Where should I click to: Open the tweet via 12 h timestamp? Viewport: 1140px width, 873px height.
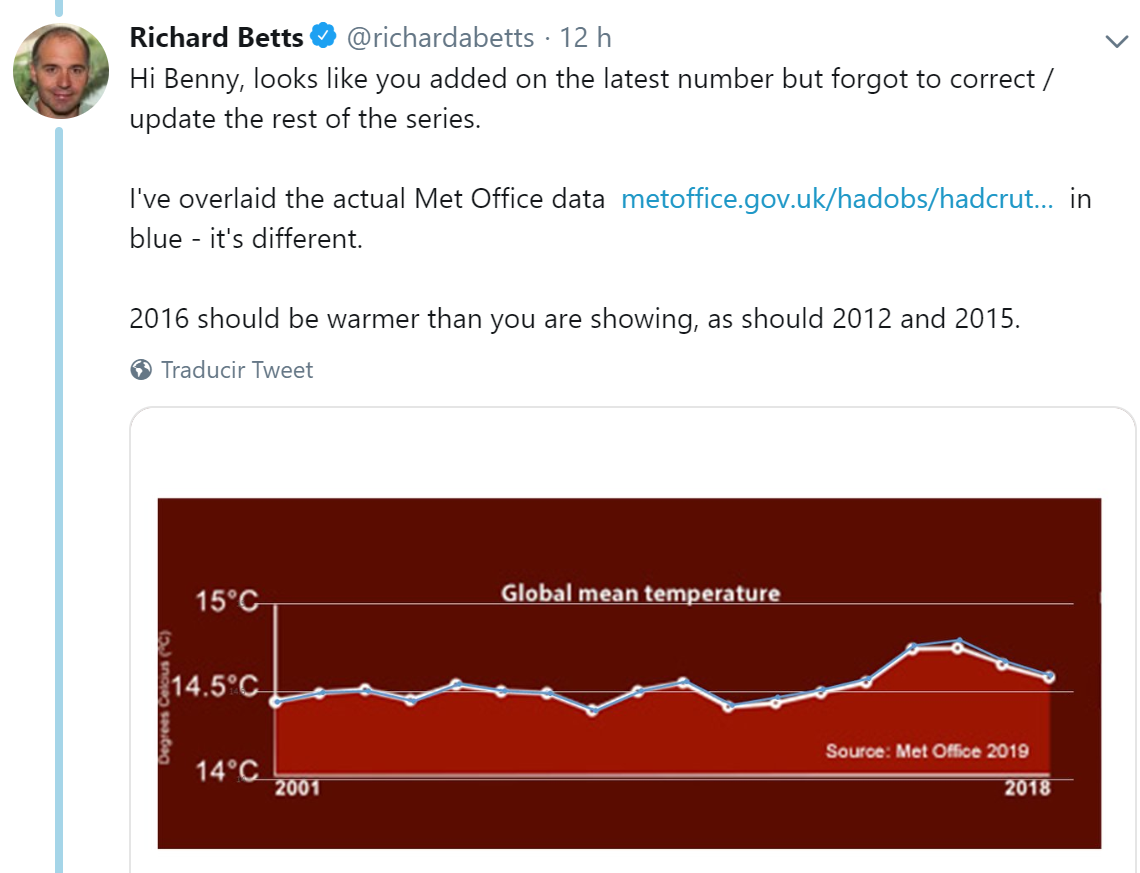point(586,38)
